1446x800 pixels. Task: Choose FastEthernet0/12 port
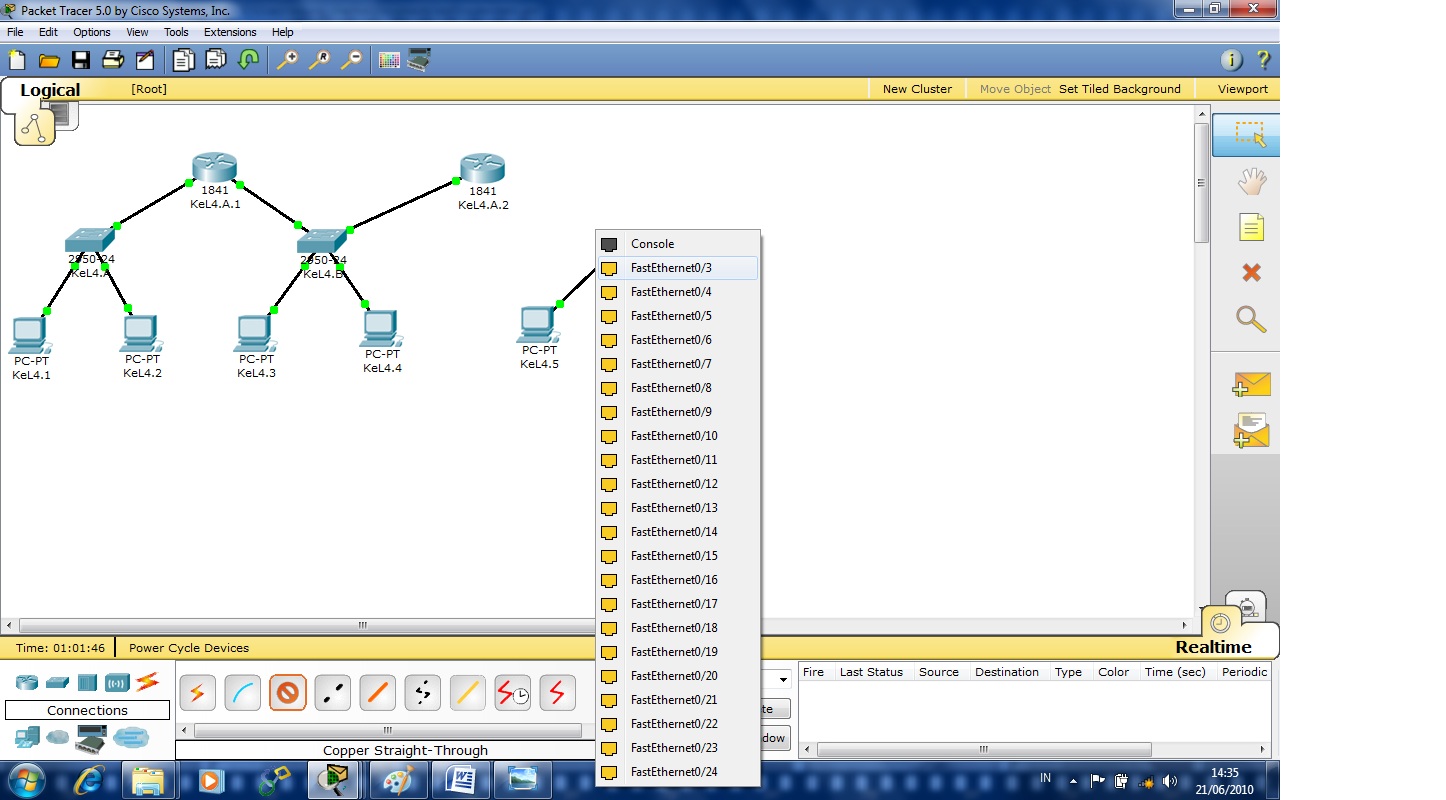(x=678, y=484)
